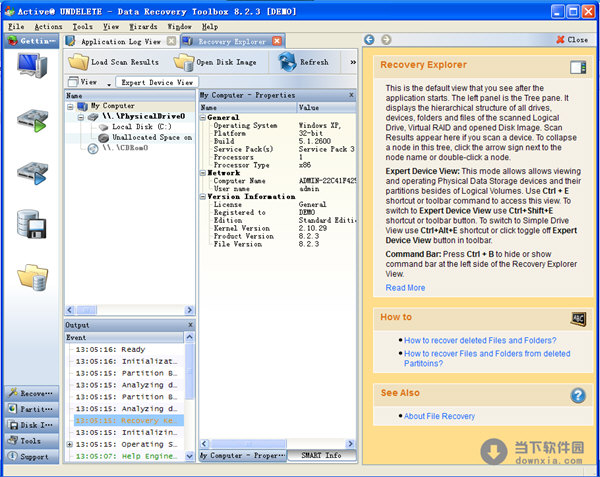Image resolution: width=600 pixels, height=477 pixels.
Task: Open the Disk Image section in command bar
Action: (32, 425)
